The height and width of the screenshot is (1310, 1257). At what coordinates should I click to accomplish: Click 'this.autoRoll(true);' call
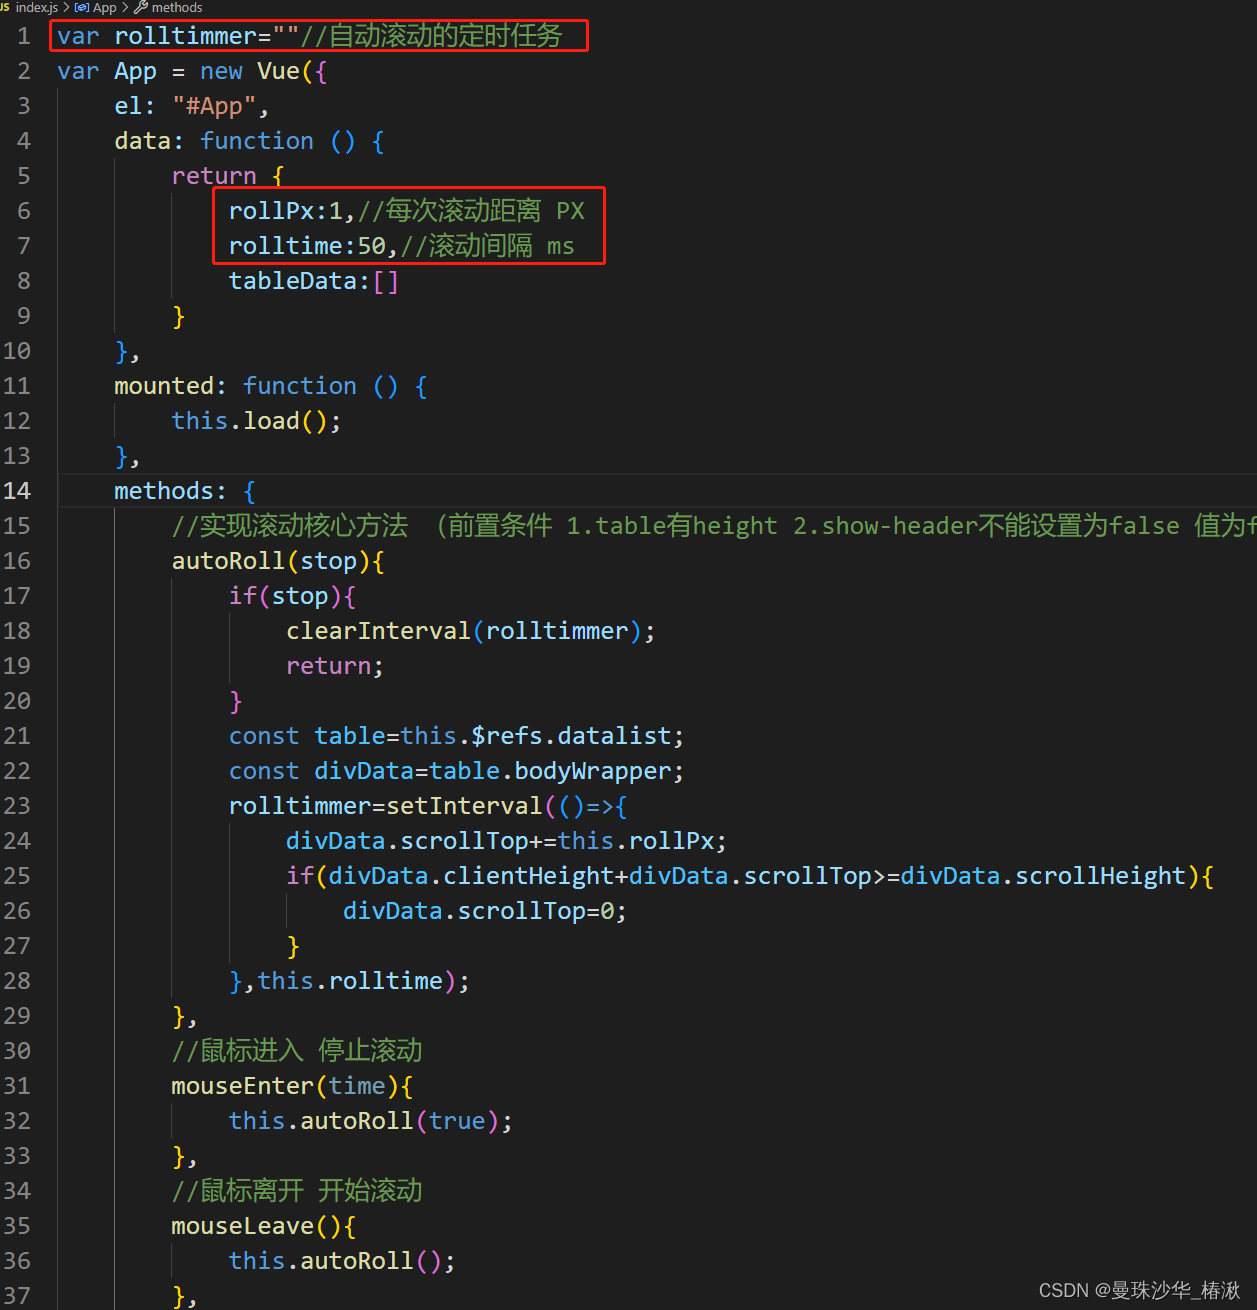(x=371, y=1121)
